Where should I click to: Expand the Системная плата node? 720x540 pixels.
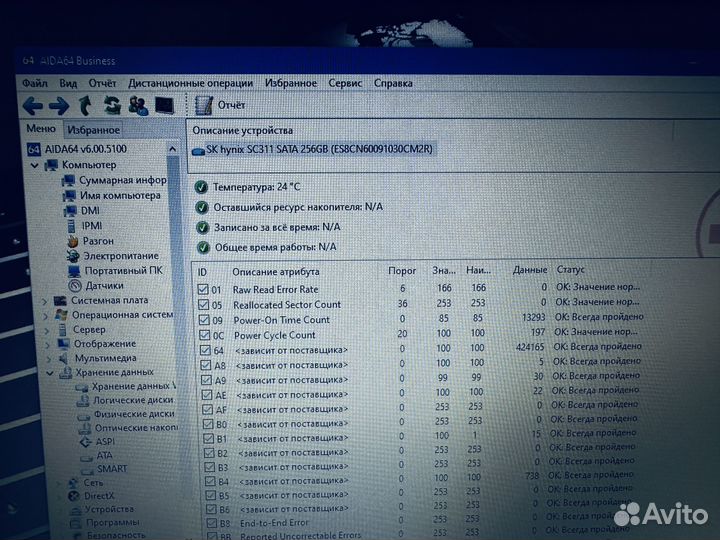click(x=45, y=301)
